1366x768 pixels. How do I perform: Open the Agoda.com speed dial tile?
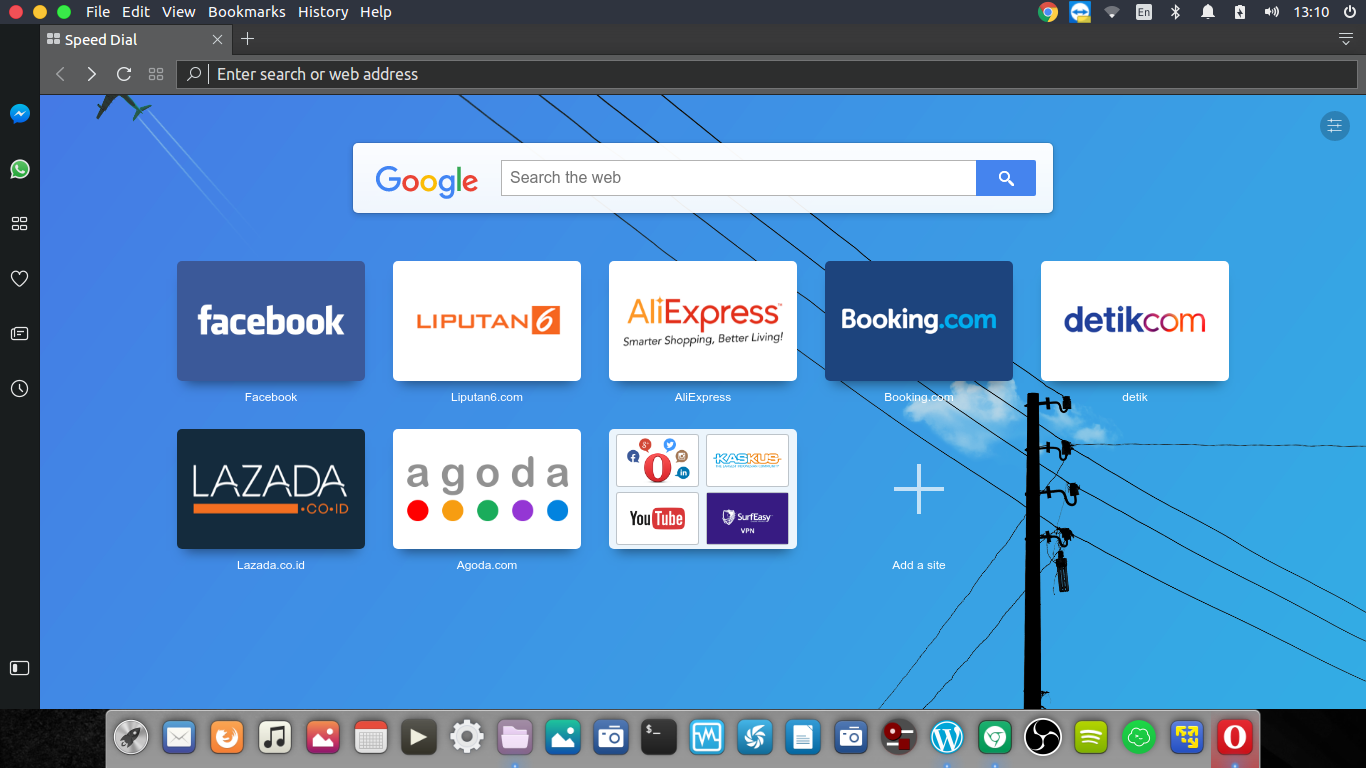pyautogui.click(x=487, y=489)
